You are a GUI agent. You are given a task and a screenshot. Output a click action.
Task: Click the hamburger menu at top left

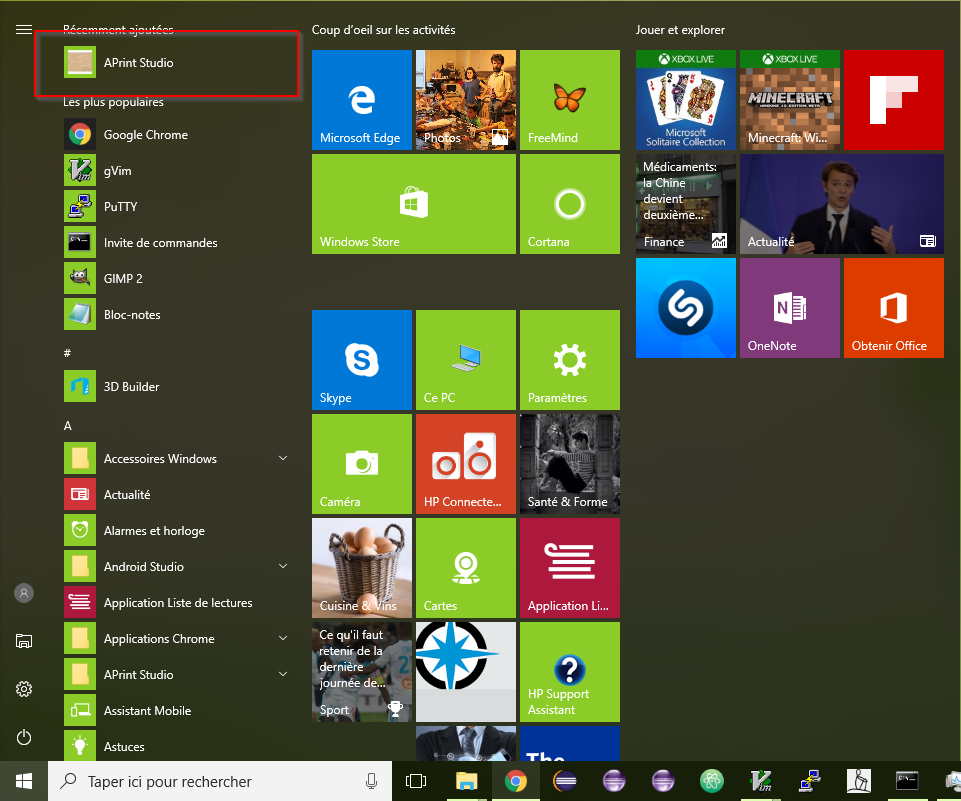[24, 30]
